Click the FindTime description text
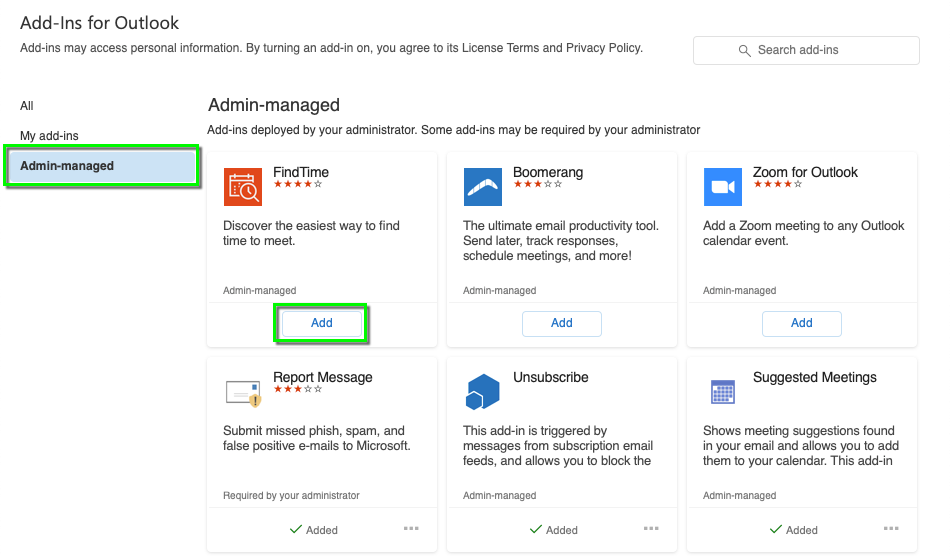 click(x=311, y=233)
